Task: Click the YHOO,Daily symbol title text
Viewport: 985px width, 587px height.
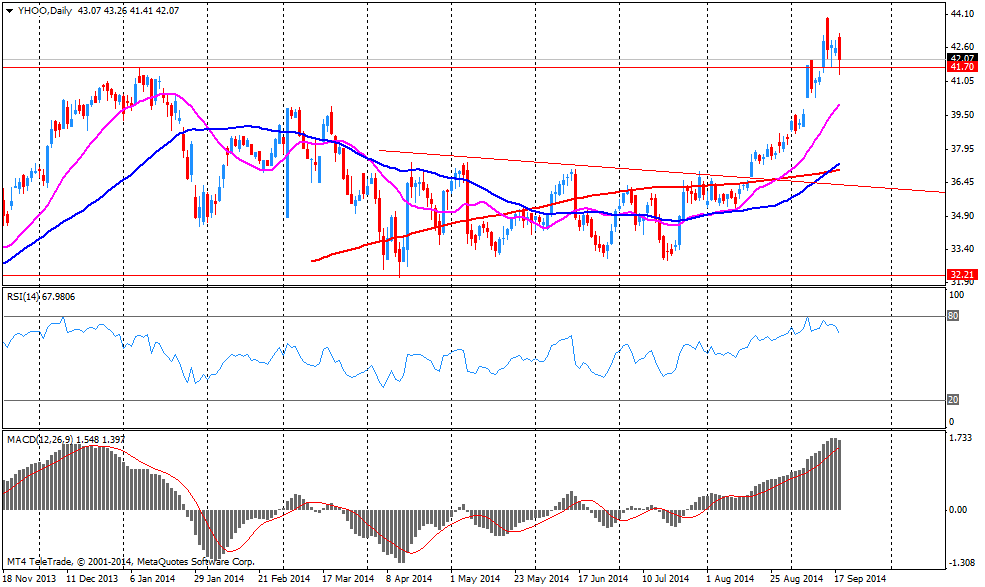Action: (x=44, y=11)
